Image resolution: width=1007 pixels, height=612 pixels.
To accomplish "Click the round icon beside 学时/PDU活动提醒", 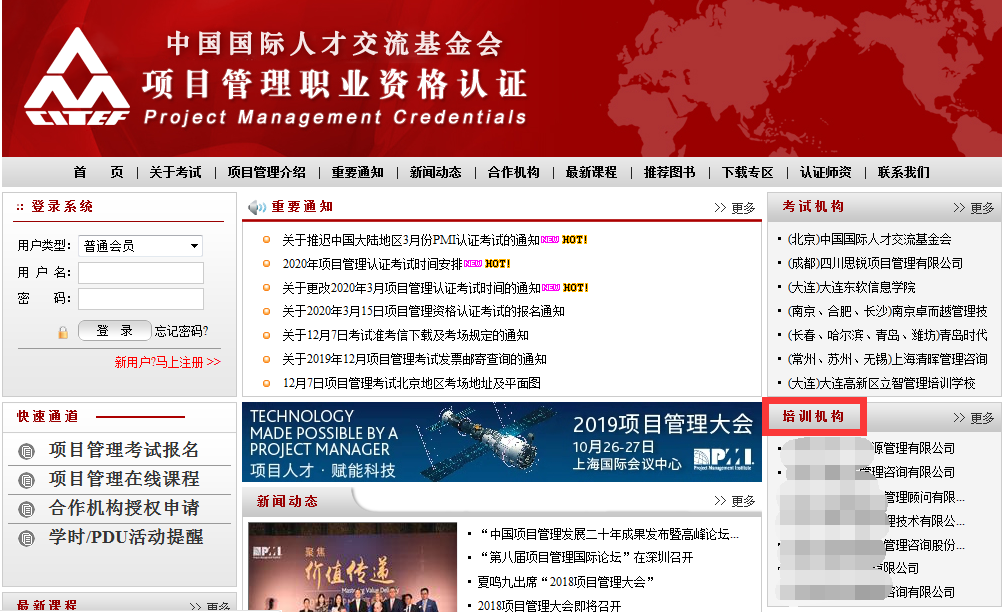I will tap(26, 538).
